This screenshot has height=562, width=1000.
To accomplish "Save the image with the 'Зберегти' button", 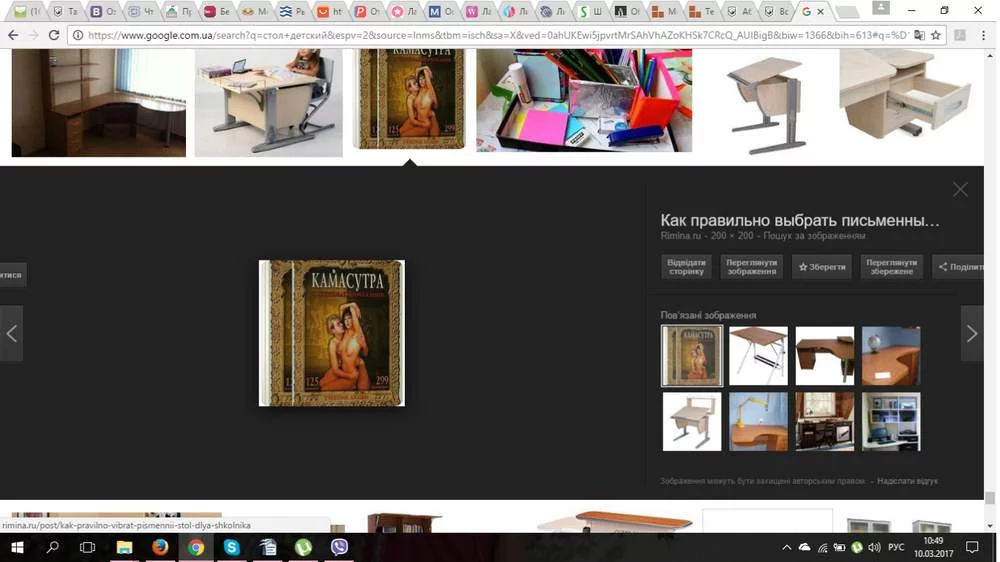I will pyautogui.click(x=822, y=267).
